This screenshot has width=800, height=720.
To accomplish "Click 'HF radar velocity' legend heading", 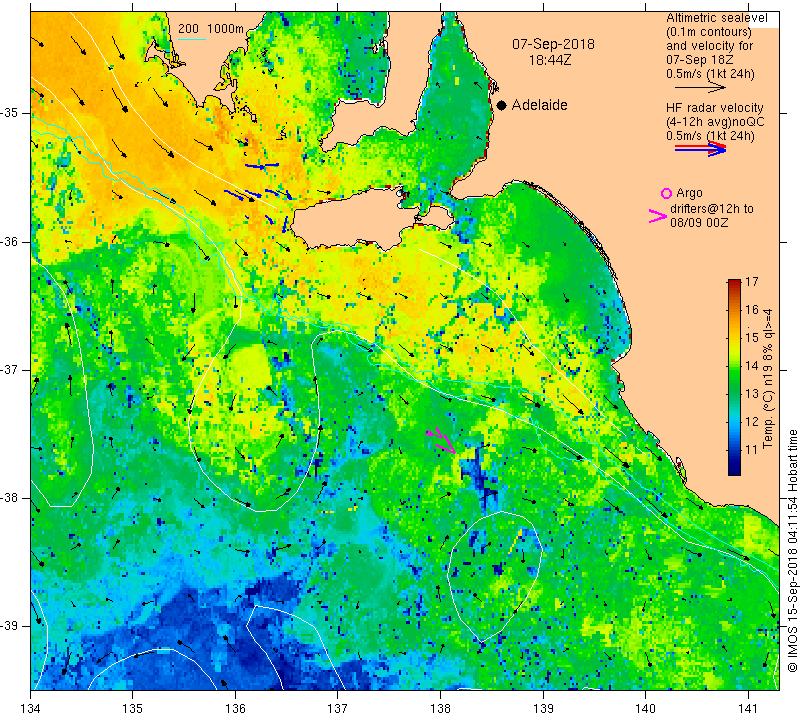I will [714, 108].
